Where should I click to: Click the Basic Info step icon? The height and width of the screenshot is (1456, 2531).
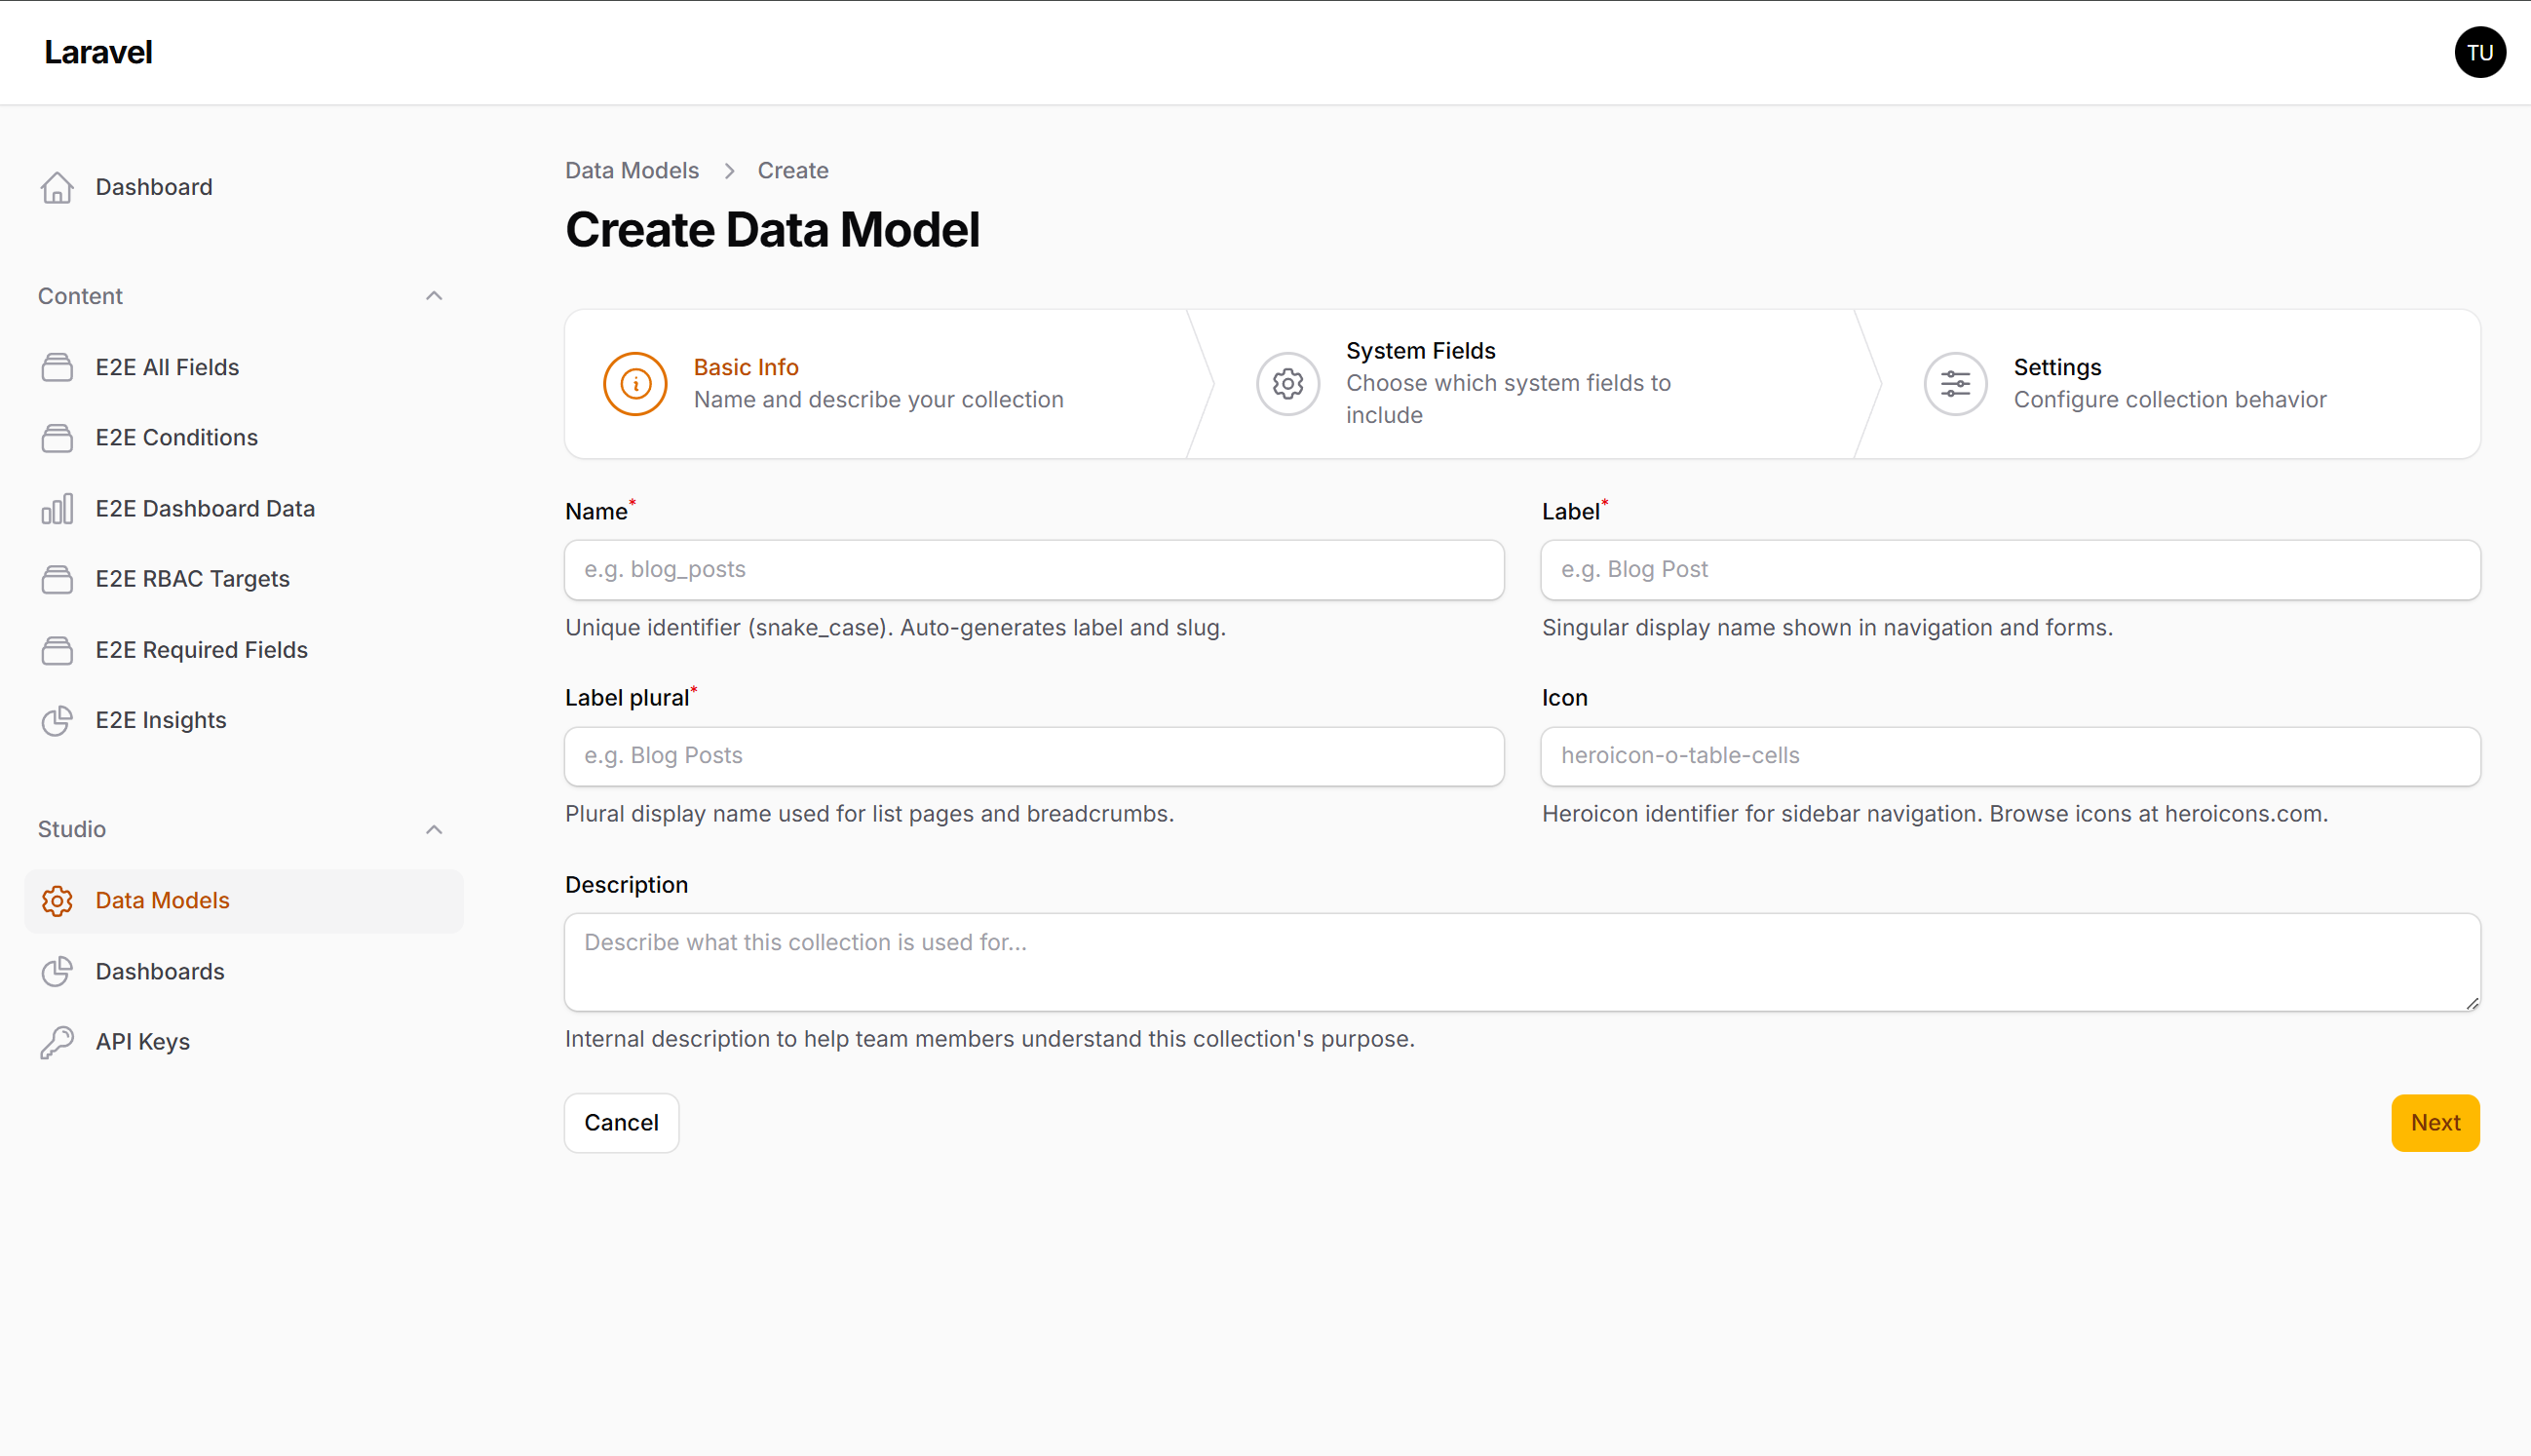tap(635, 383)
